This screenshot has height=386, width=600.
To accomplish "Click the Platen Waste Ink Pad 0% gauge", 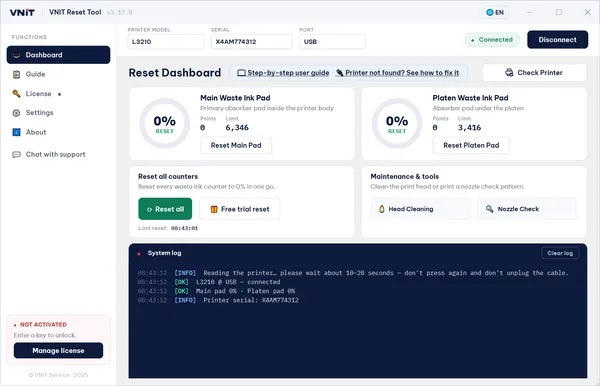I will pyautogui.click(x=397, y=124).
